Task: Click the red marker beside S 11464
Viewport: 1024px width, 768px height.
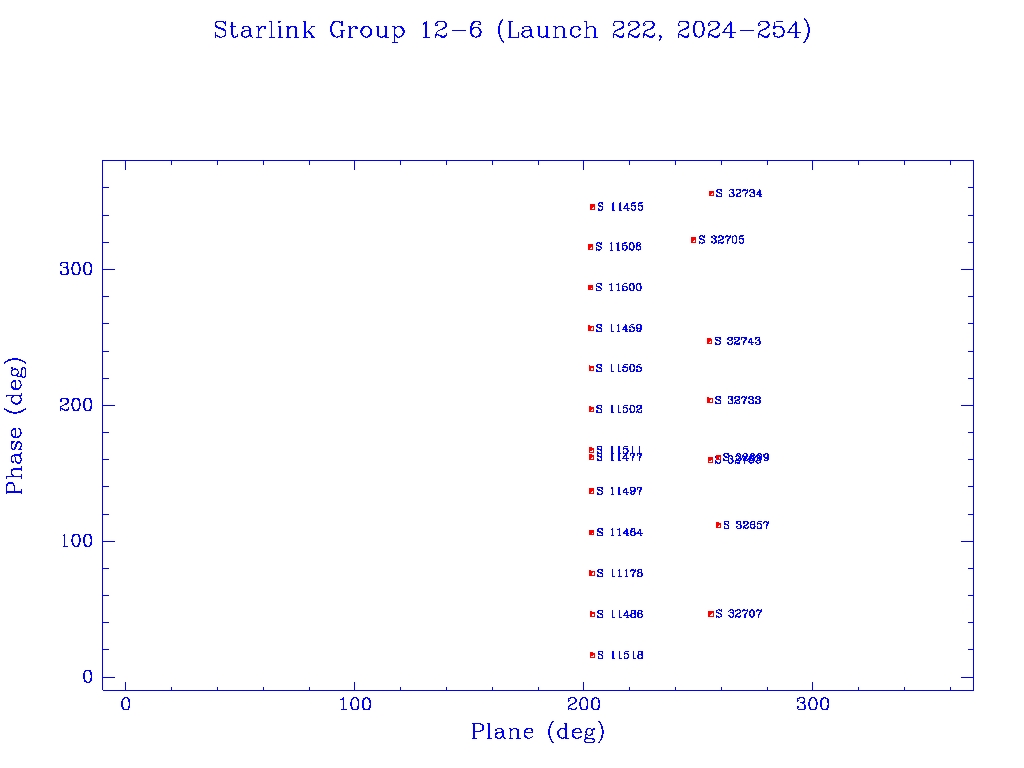Action: [592, 532]
